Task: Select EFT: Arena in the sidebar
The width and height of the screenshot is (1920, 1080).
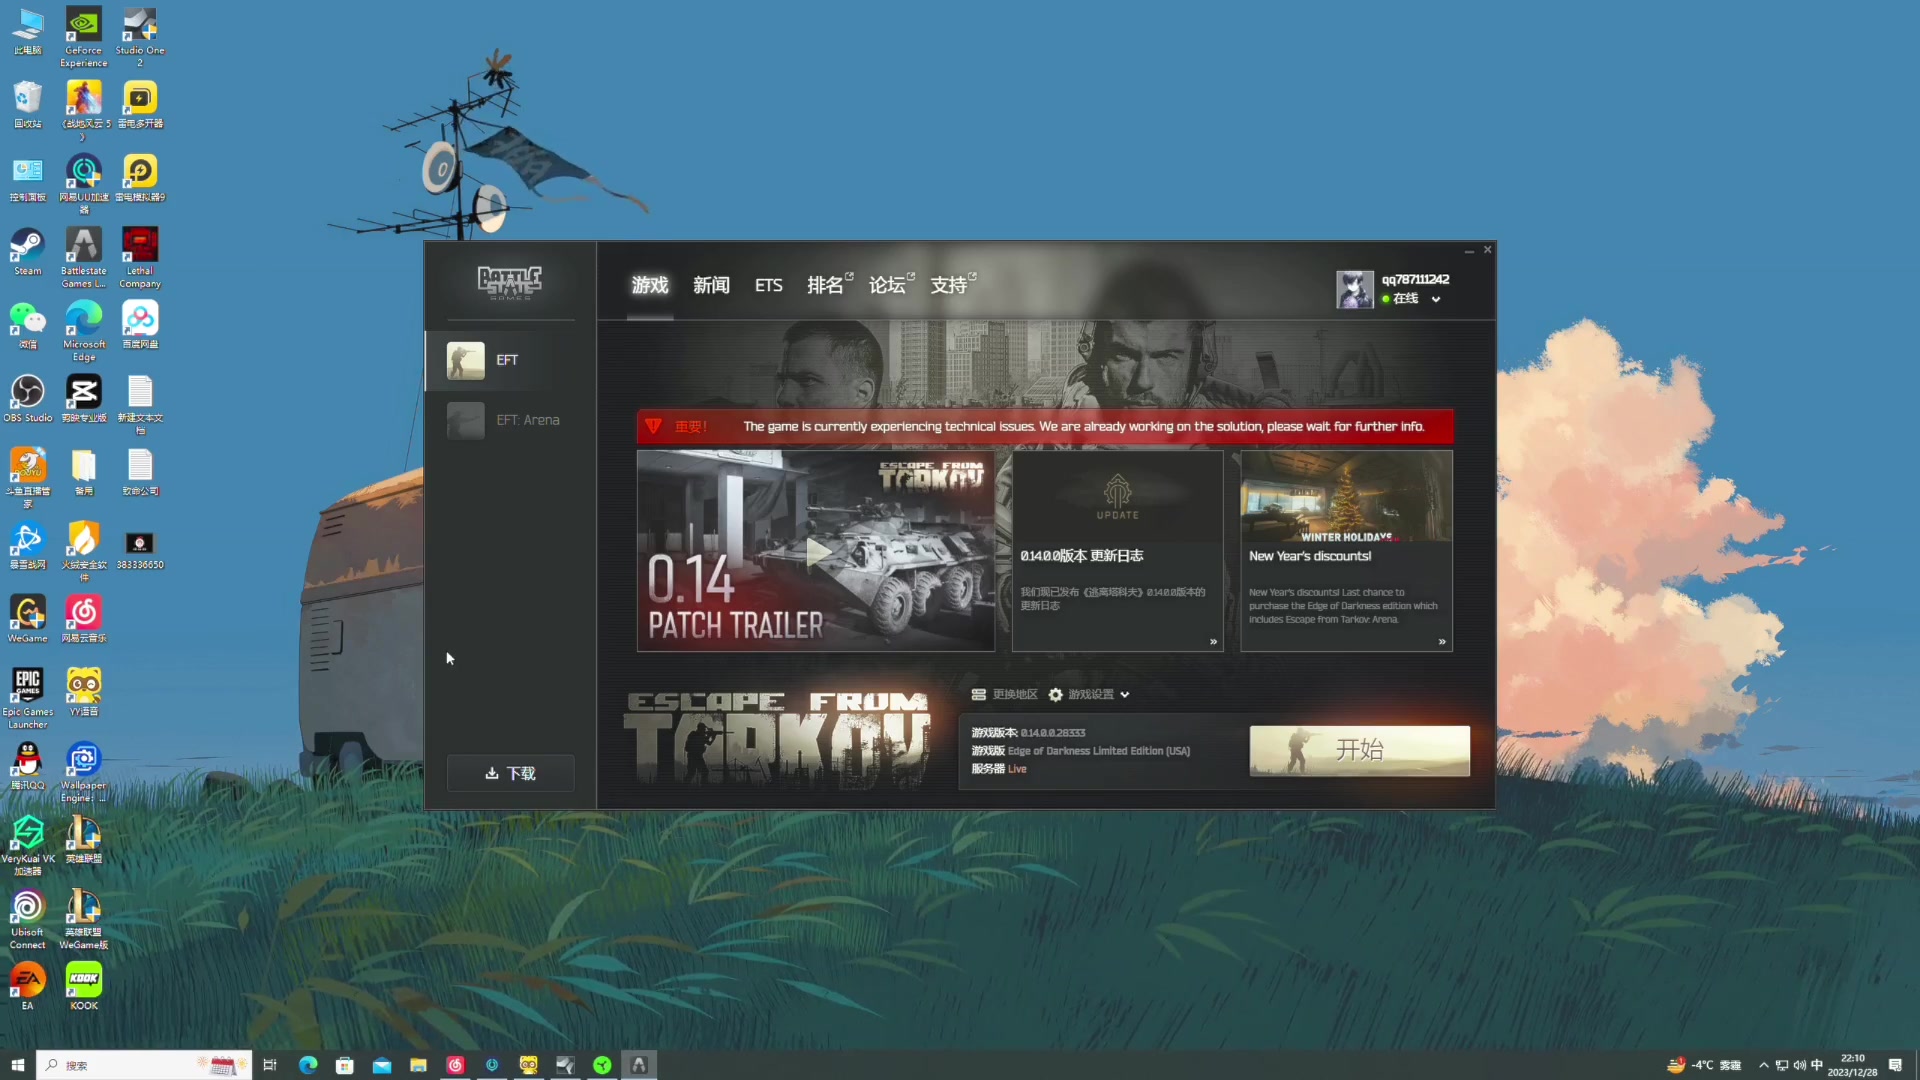Action: pyautogui.click(x=510, y=420)
